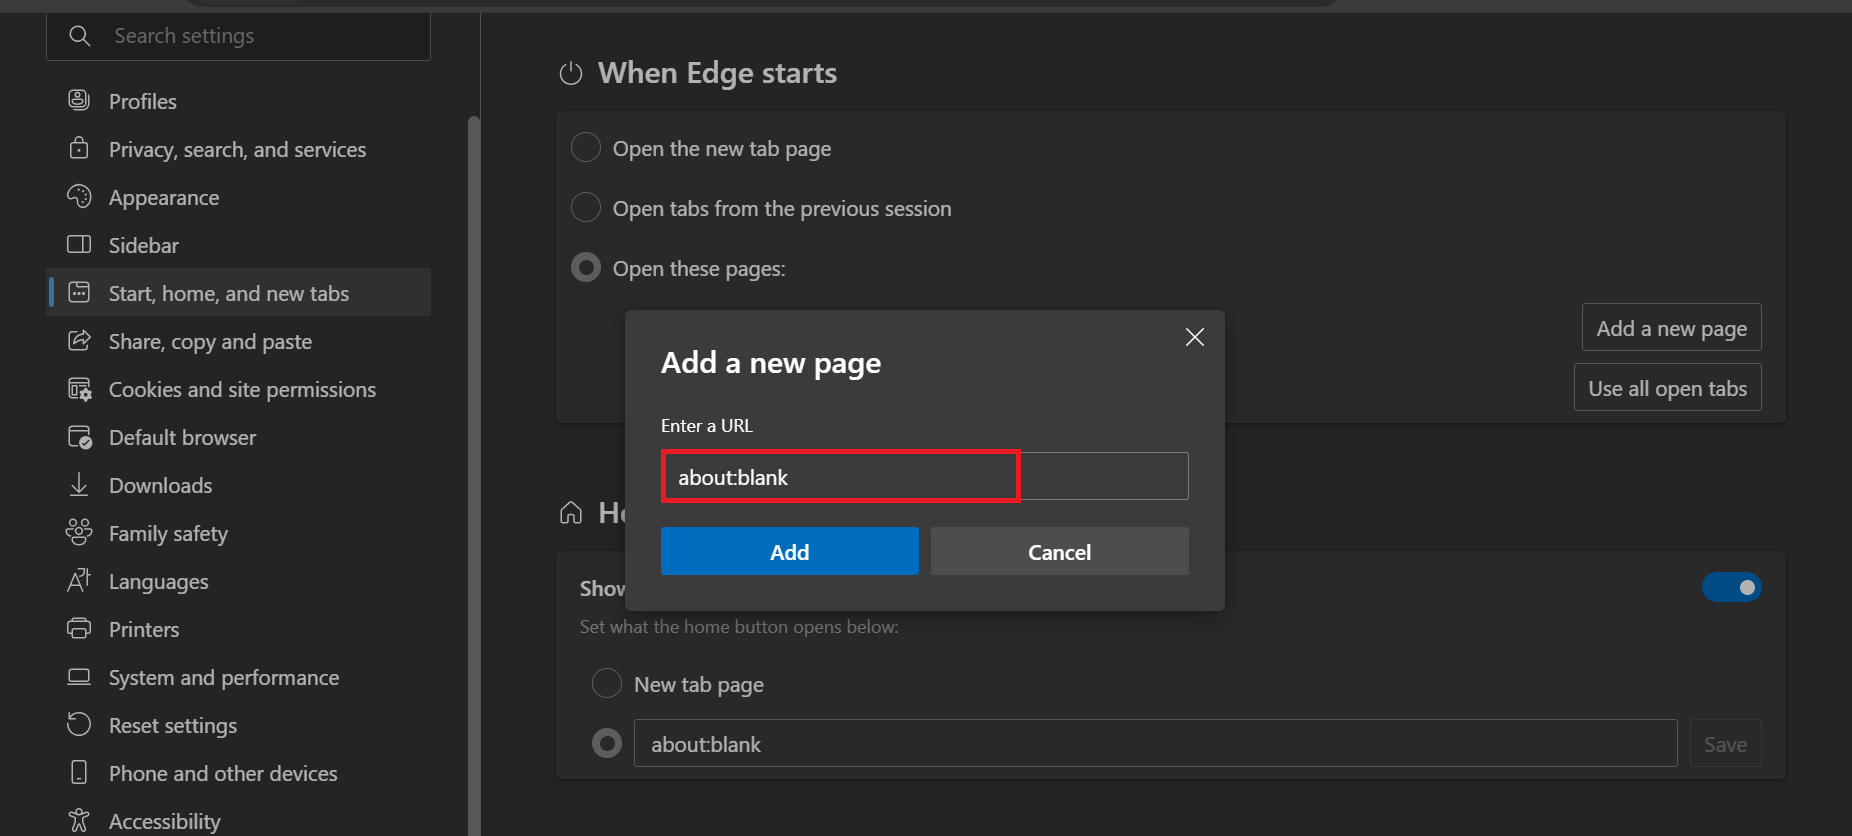
Task: Open Downloads settings
Action: click(x=238, y=485)
